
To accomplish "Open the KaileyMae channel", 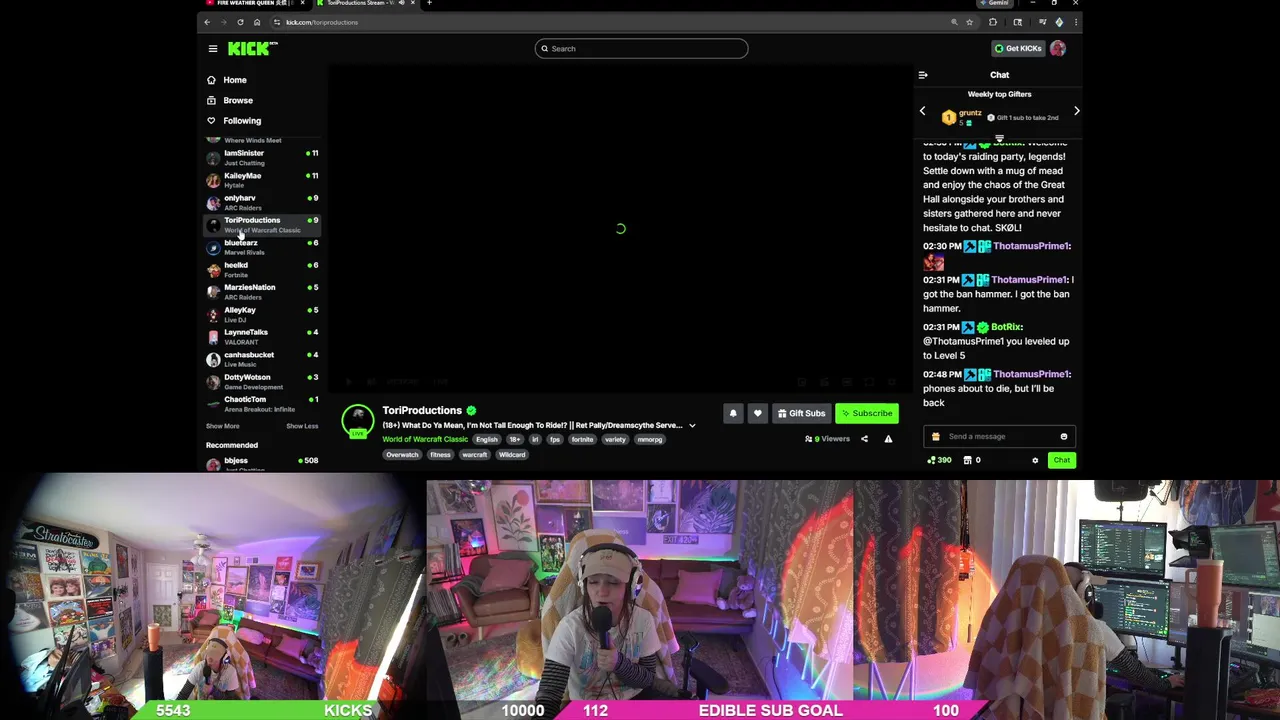I will click(x=262, y=180).
